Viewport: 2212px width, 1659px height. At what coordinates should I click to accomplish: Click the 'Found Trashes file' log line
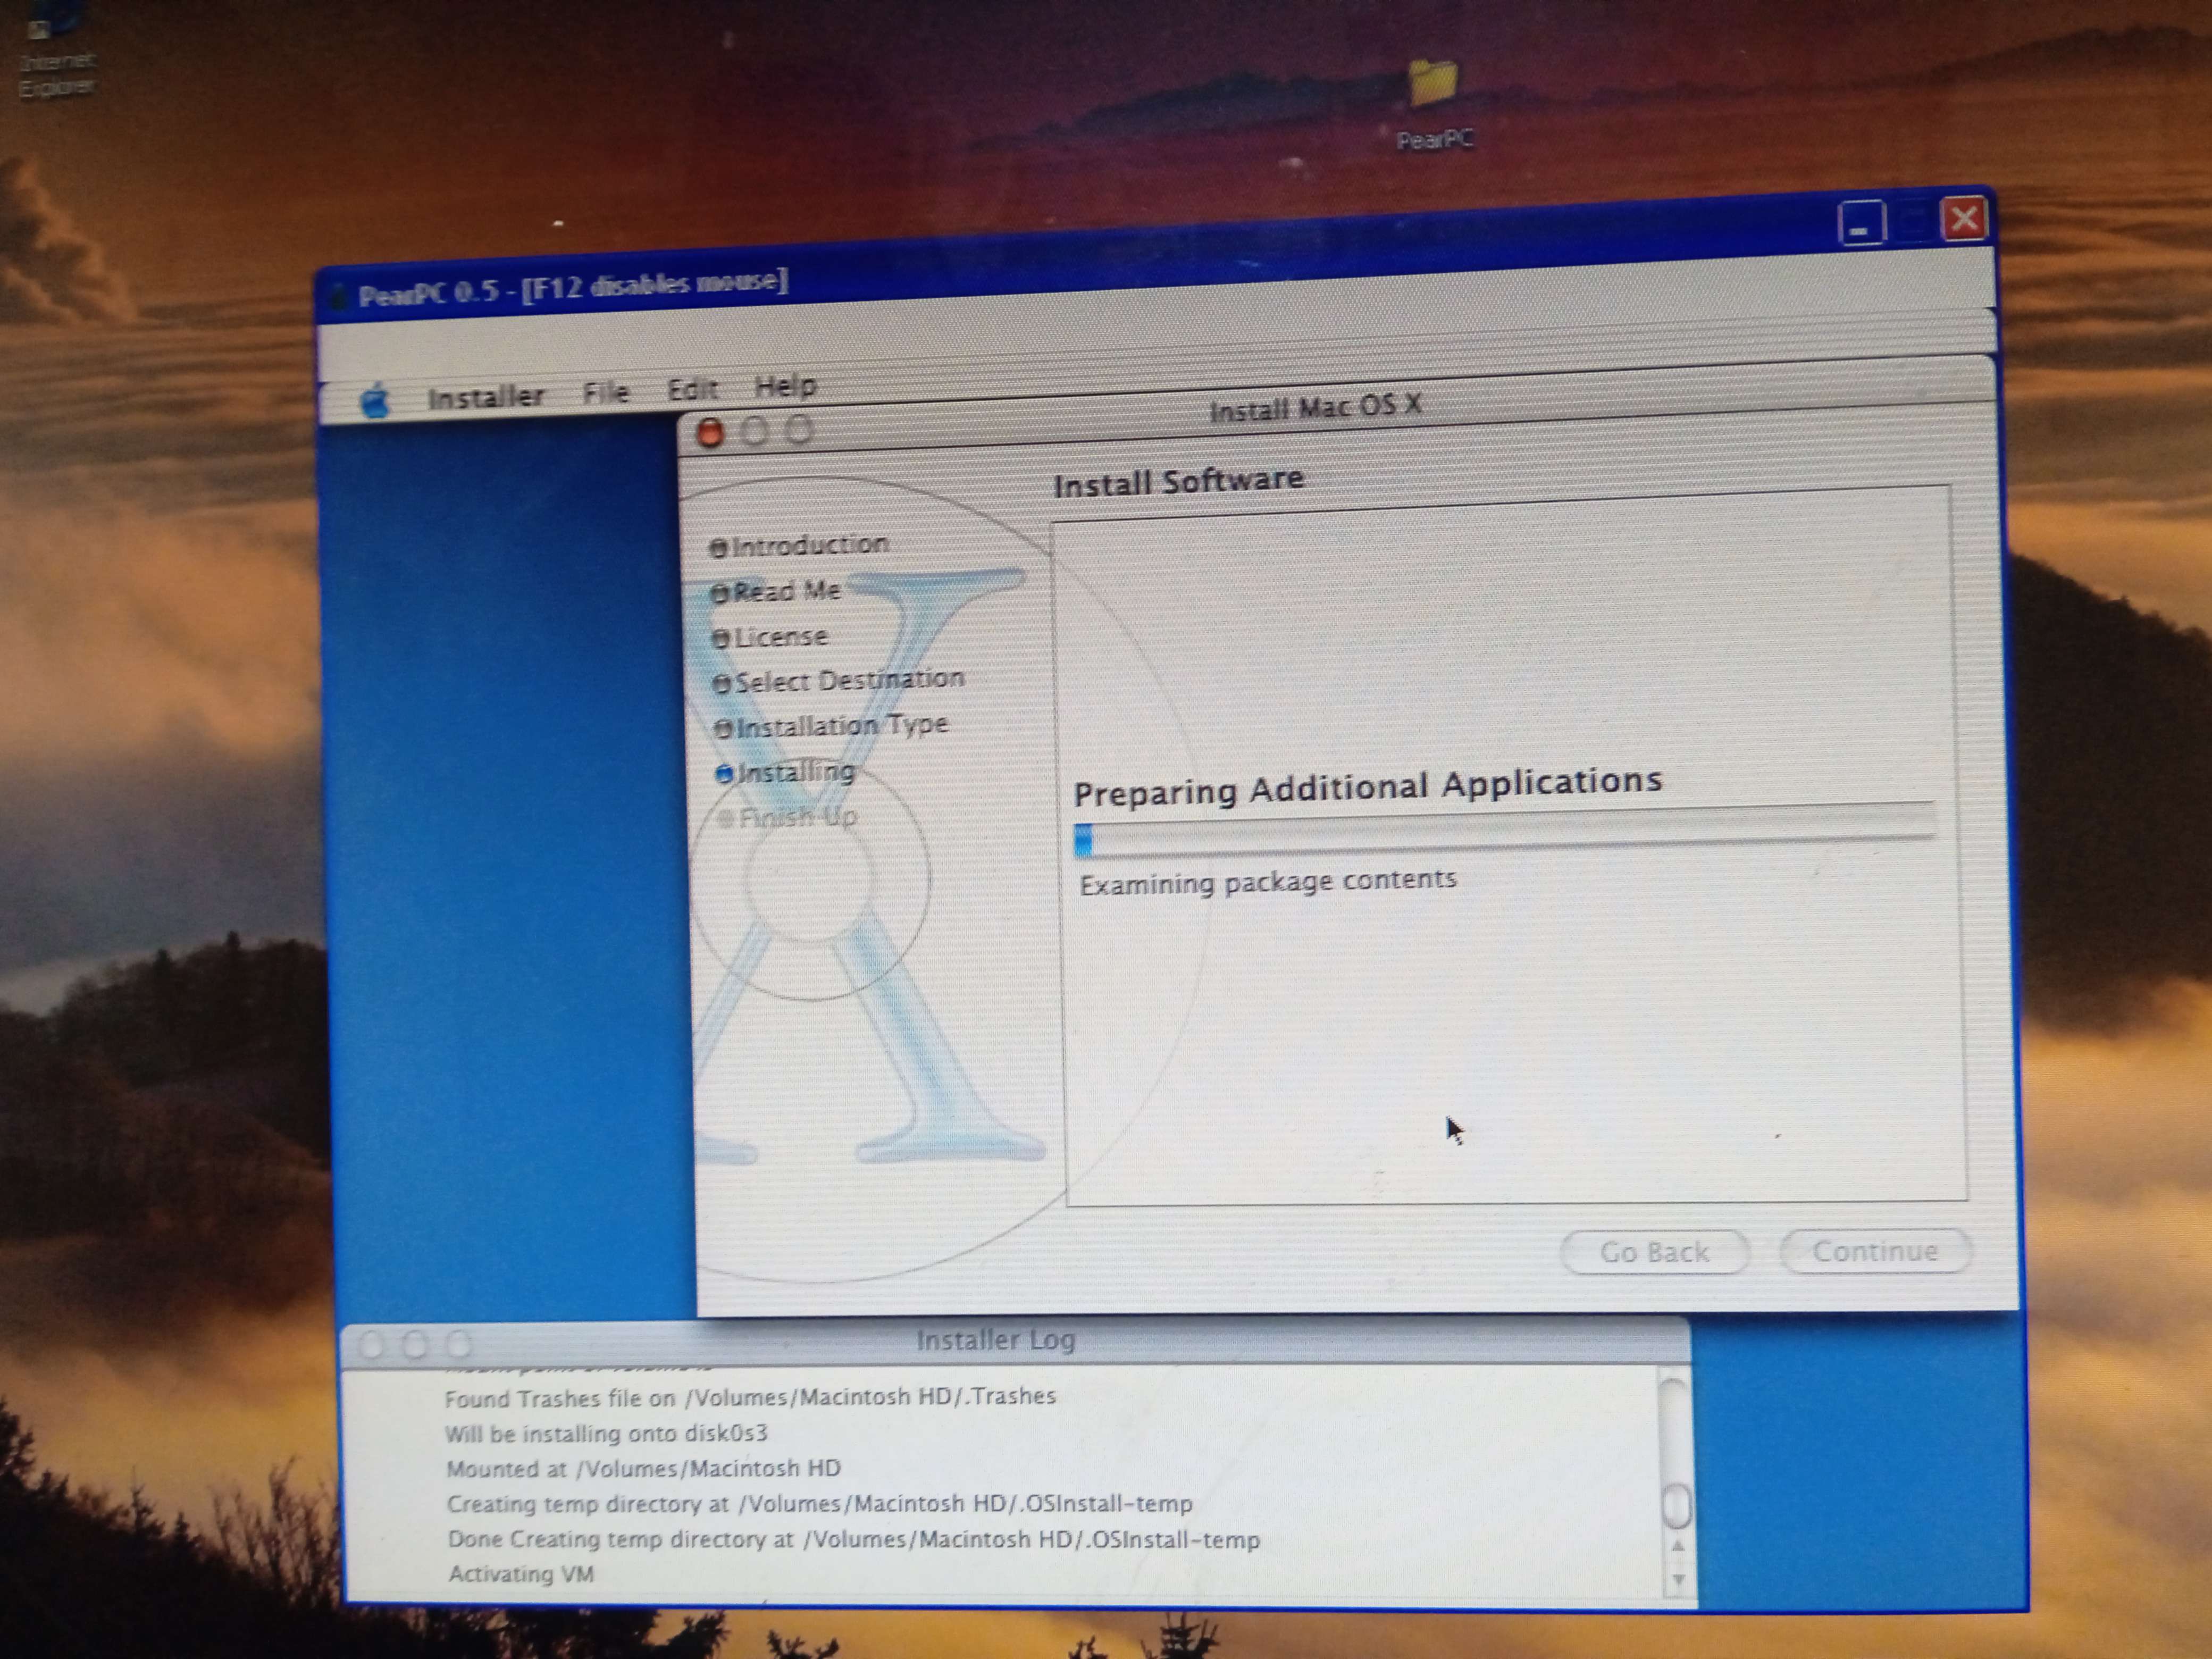(x=750, y=1397)
